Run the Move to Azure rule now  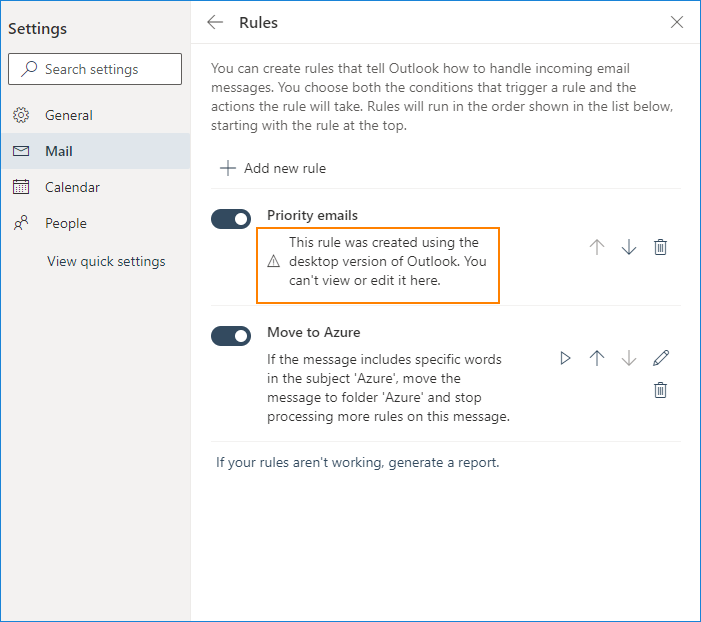tap(566, 358)
